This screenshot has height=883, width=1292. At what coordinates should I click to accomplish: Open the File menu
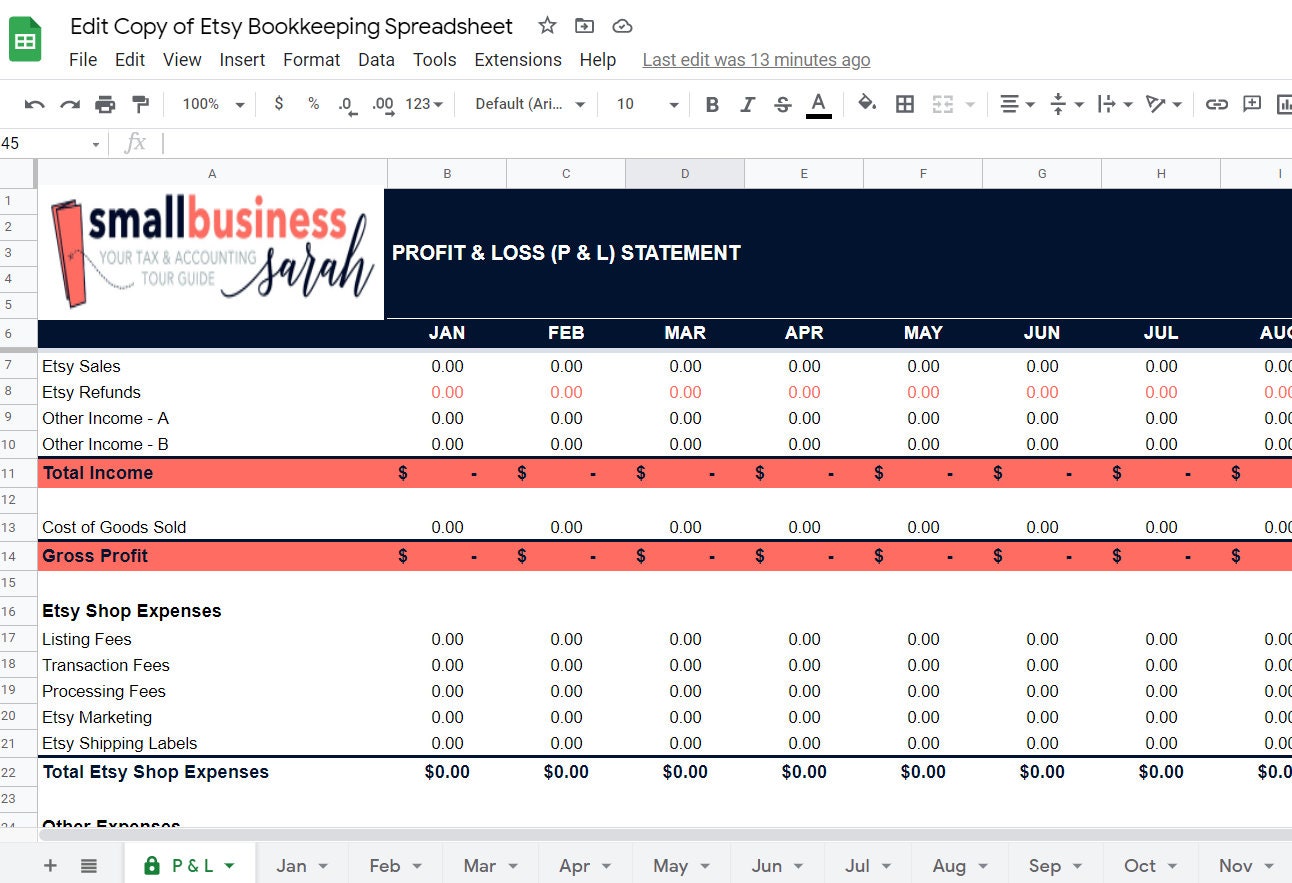[83, 60]
